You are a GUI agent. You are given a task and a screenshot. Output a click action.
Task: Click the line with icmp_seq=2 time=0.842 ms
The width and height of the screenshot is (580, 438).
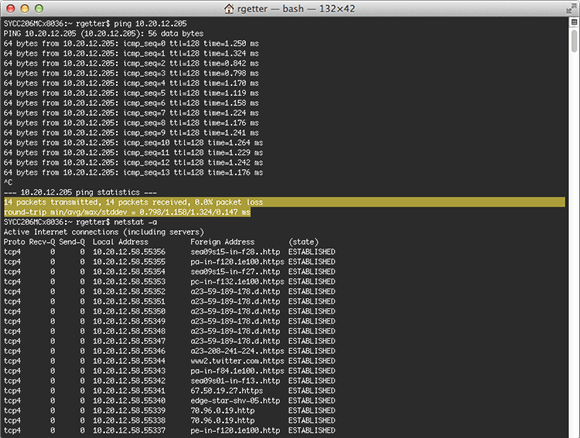click(x=131, y=63)
